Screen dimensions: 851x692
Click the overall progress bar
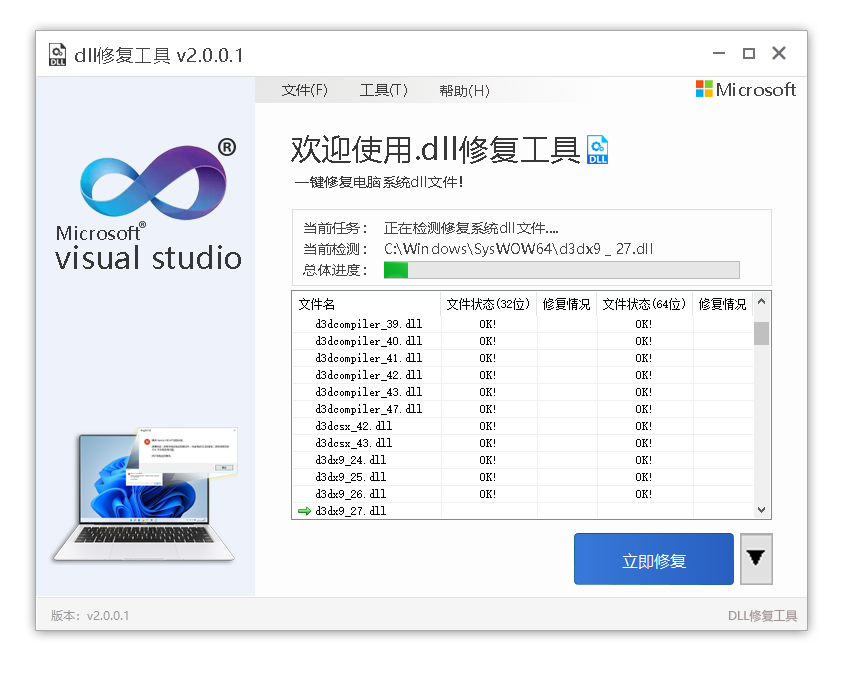click(x=561, y=270)
